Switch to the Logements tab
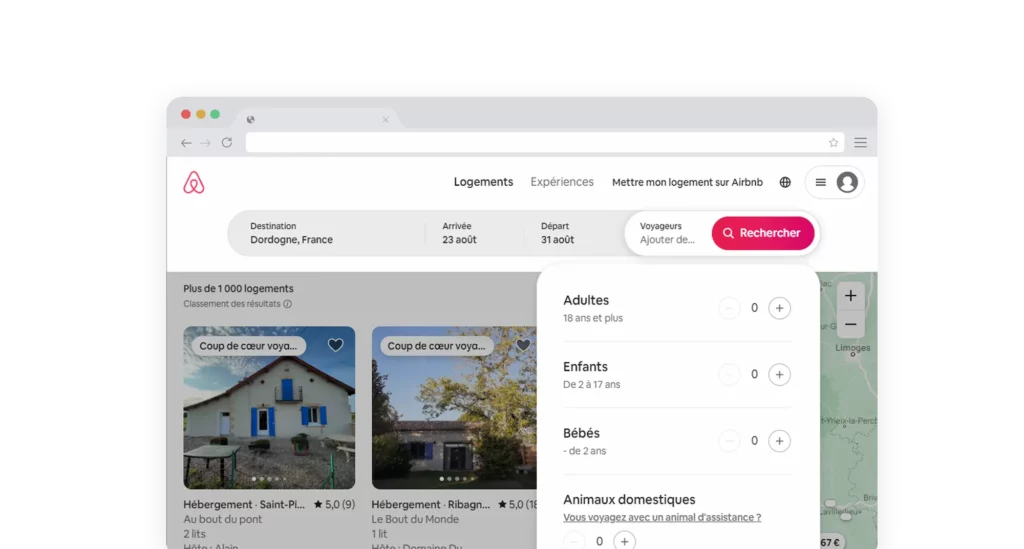This screenshot has width=1024, height=549. pyautogui.click(x=483, y=182)
